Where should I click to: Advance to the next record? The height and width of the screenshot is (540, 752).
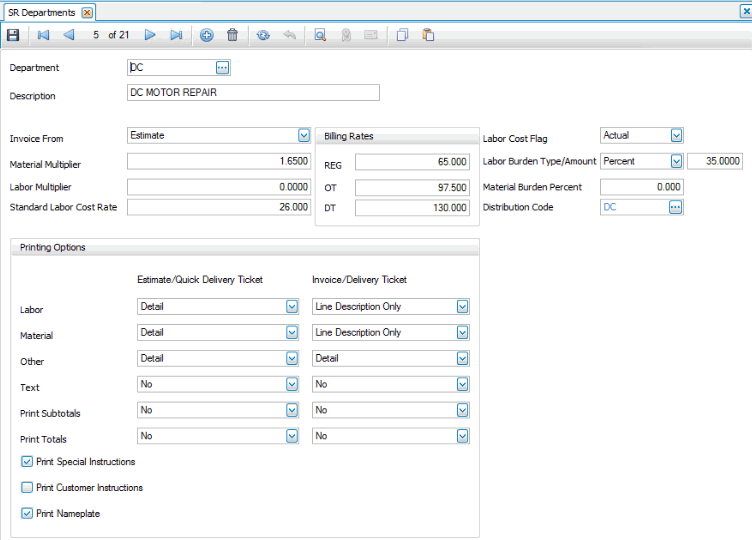pyautogui.click(x=150, y=35)
